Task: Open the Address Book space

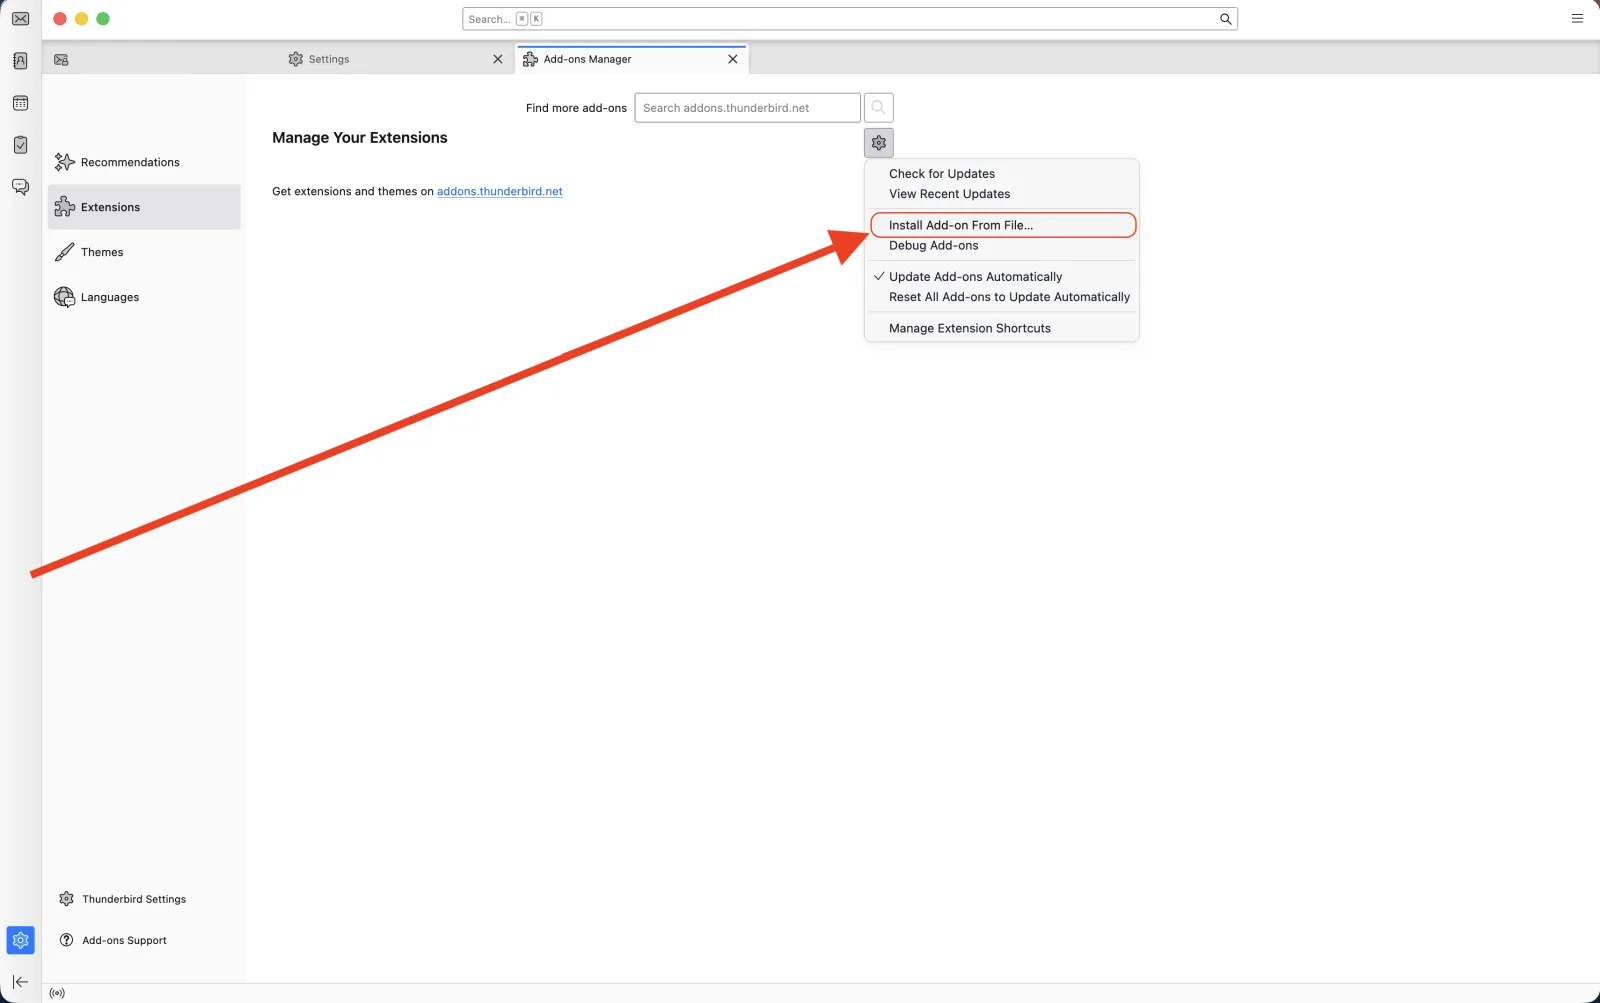Action: pyautogui.click(x=20, y=61)
